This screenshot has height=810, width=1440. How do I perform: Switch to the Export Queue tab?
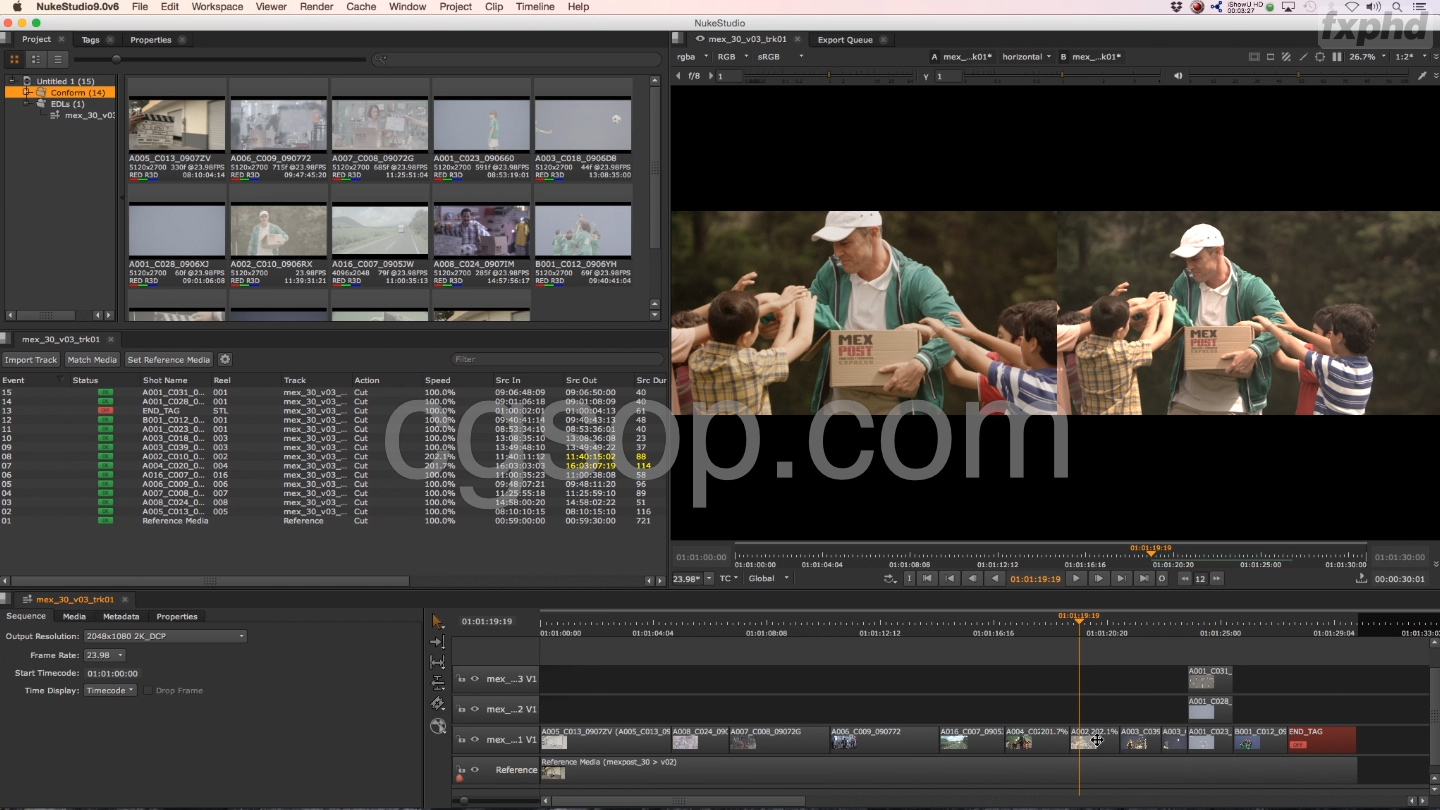point(844,40)
